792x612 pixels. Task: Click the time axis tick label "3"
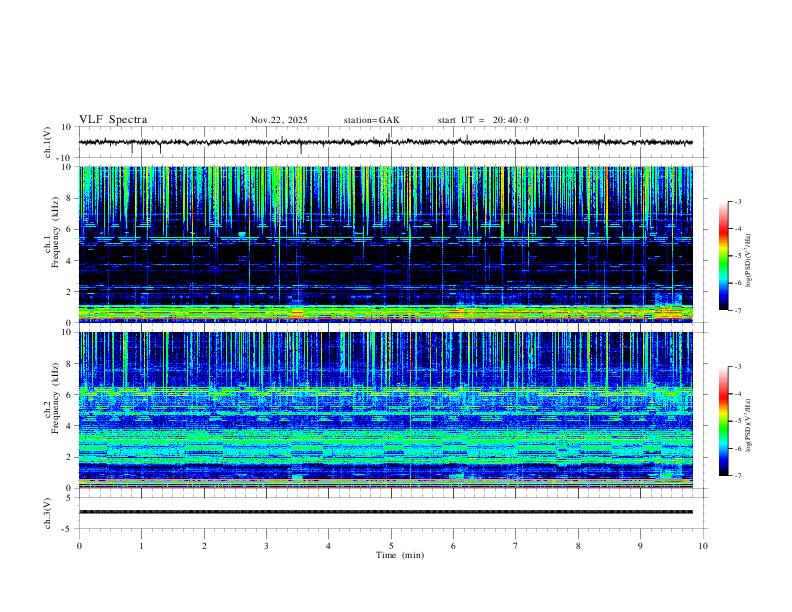click(x=266, y=546)
